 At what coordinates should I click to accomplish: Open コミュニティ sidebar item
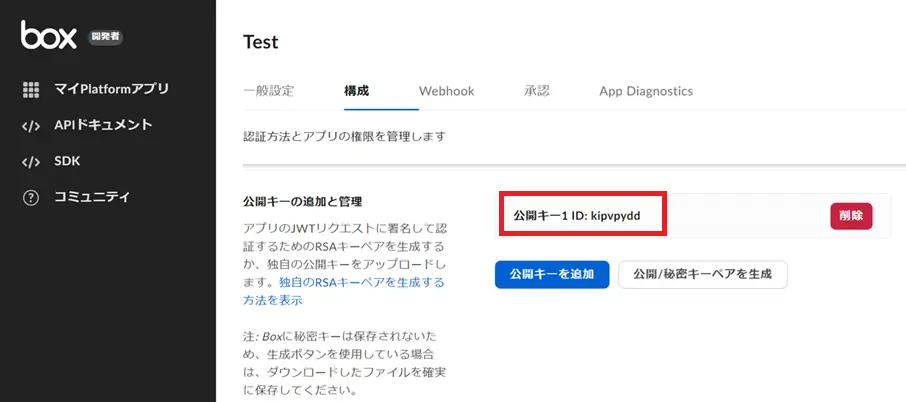pyautogui.click(x=92, y=197)
